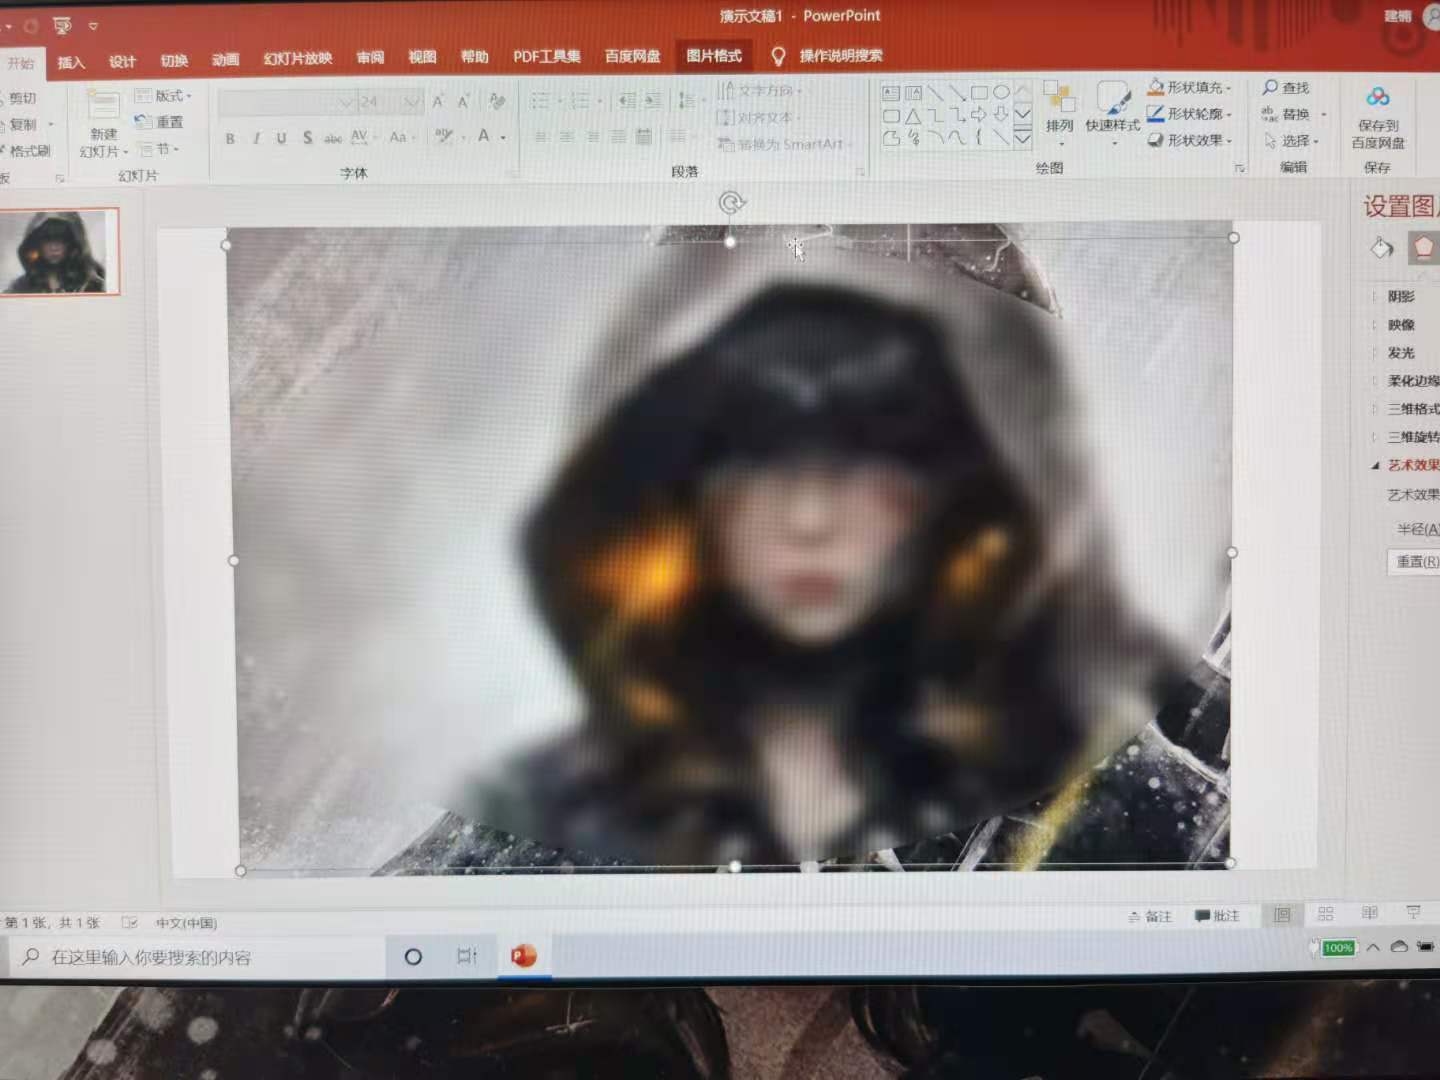Toggle the 备注 notes pane
This screenshot has width=1440, height=1080.
[x=1150, y=916]
